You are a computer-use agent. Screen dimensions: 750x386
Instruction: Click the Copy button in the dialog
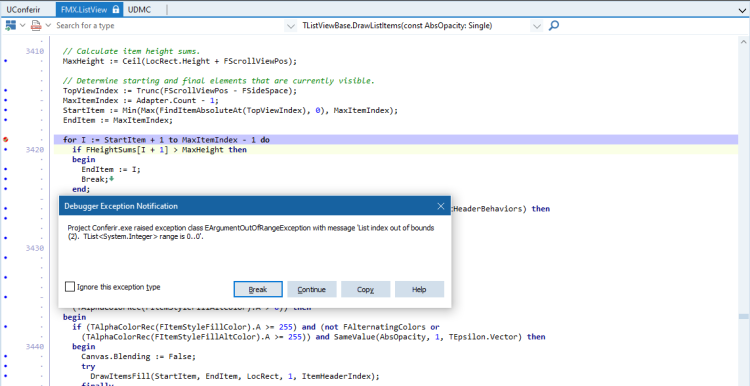(x=365, y=289)
